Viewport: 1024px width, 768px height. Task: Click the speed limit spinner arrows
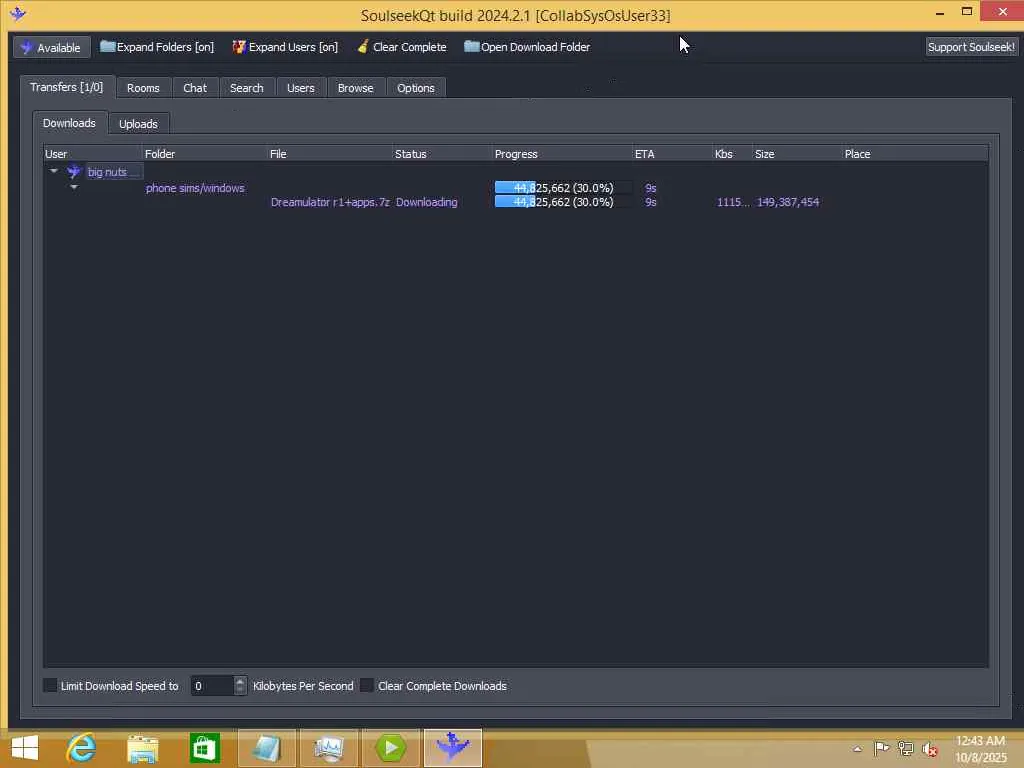tap(240, 686)
